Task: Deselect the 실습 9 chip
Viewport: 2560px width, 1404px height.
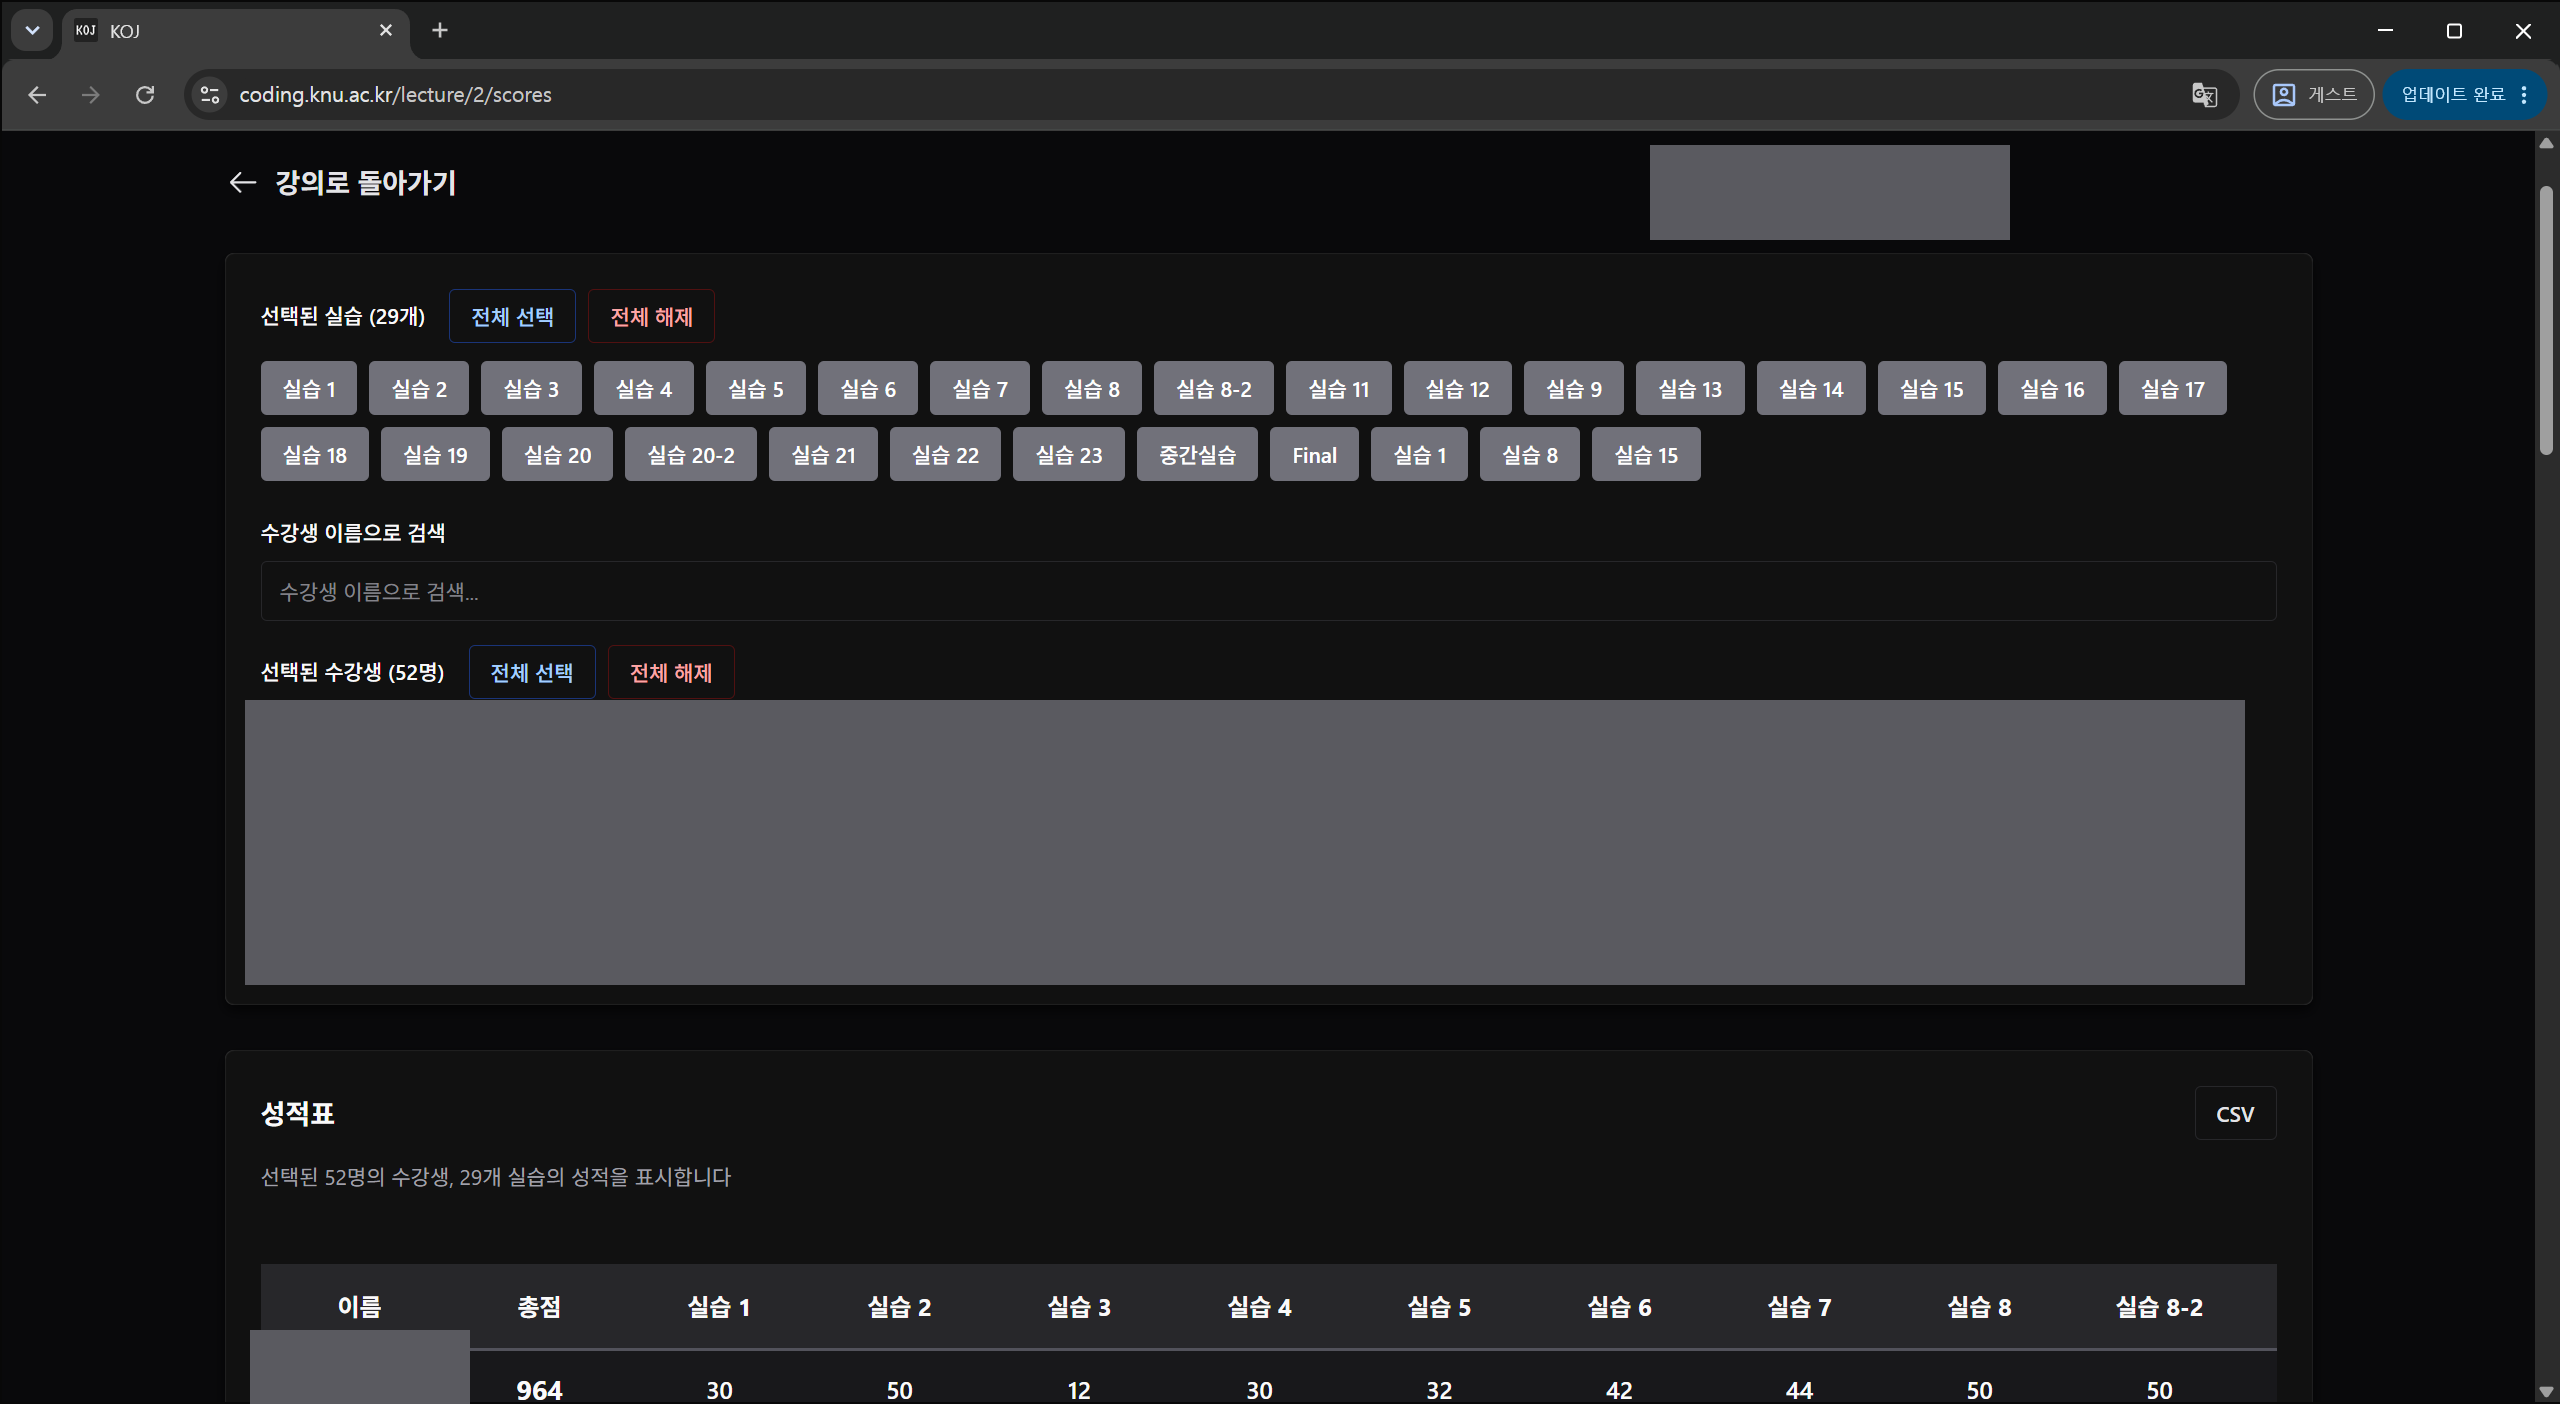Action: pos(1573,389)
